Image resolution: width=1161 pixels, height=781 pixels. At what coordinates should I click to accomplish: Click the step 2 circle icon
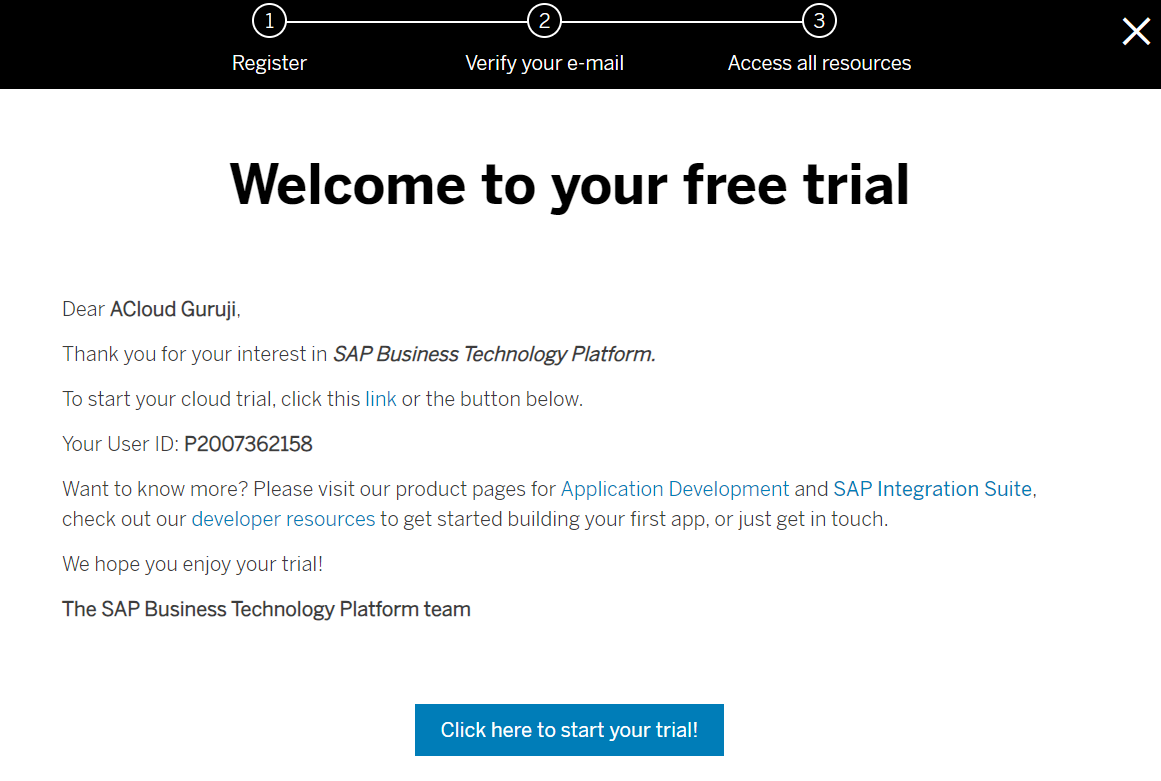coord(544,20)
